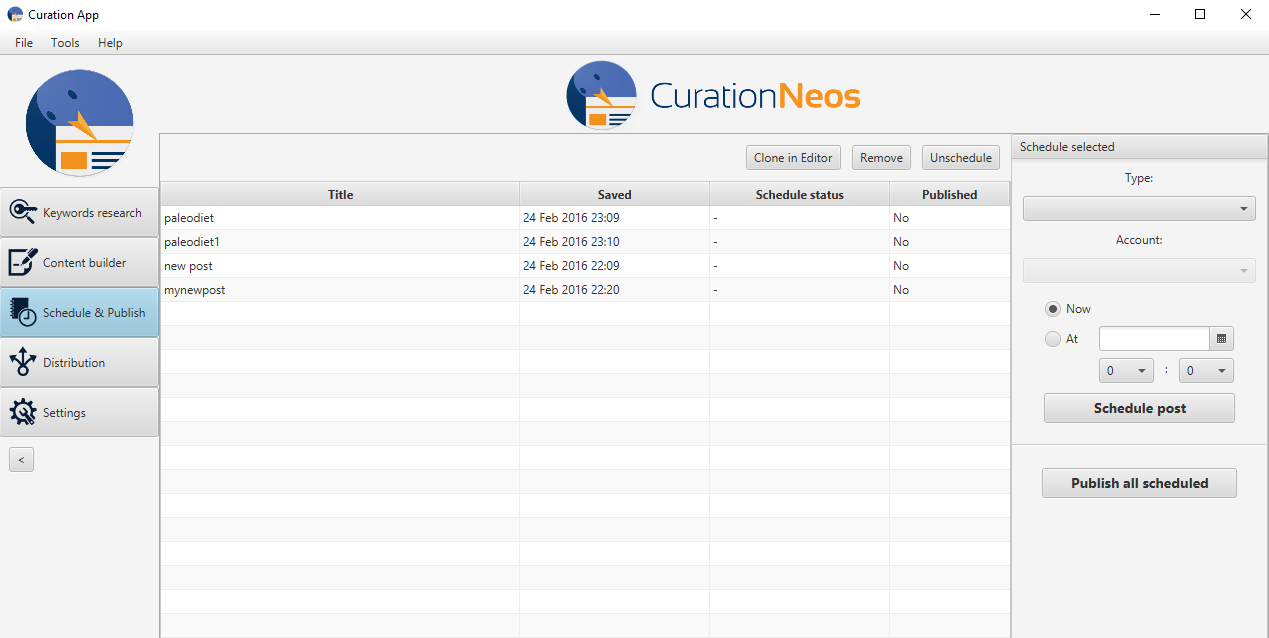Switch to Content builder tab
1269x638 pixels.
pyautogui.click(x=79, y=262)
